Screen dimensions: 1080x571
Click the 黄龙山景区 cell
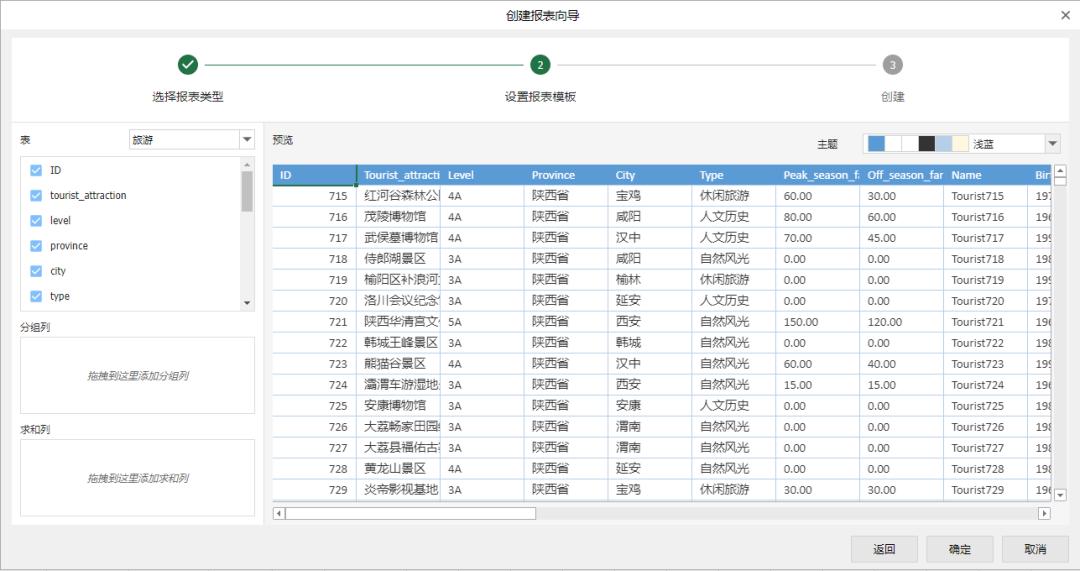point(398,469)
